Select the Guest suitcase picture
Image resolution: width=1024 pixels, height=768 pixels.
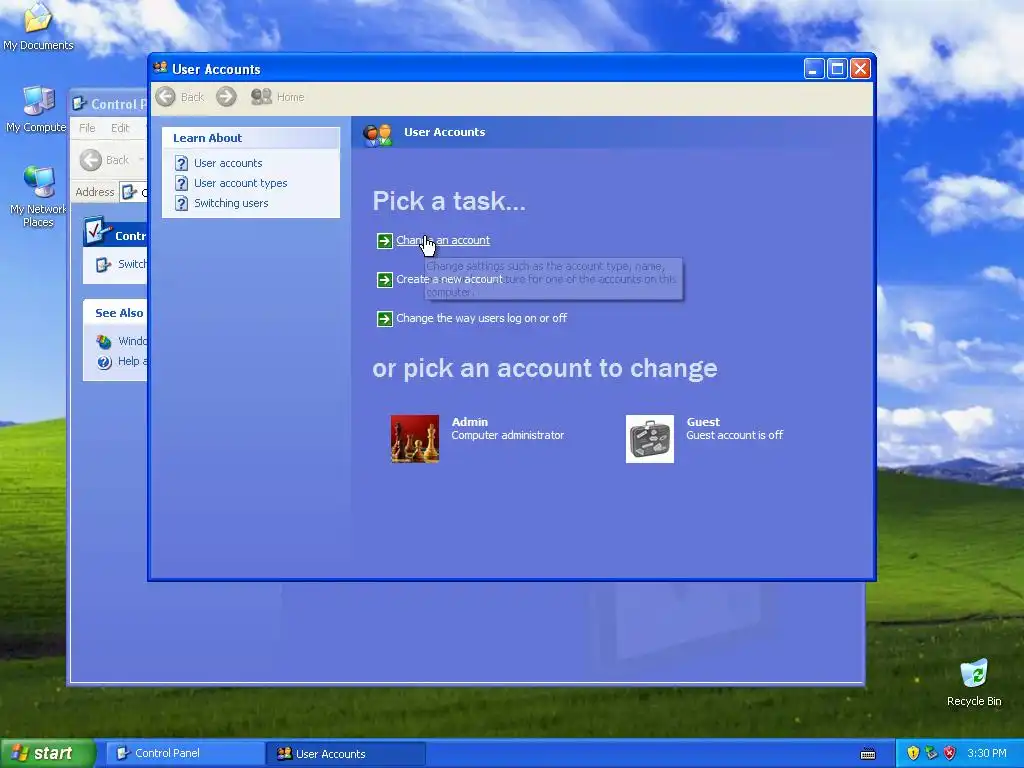(650, 439)
